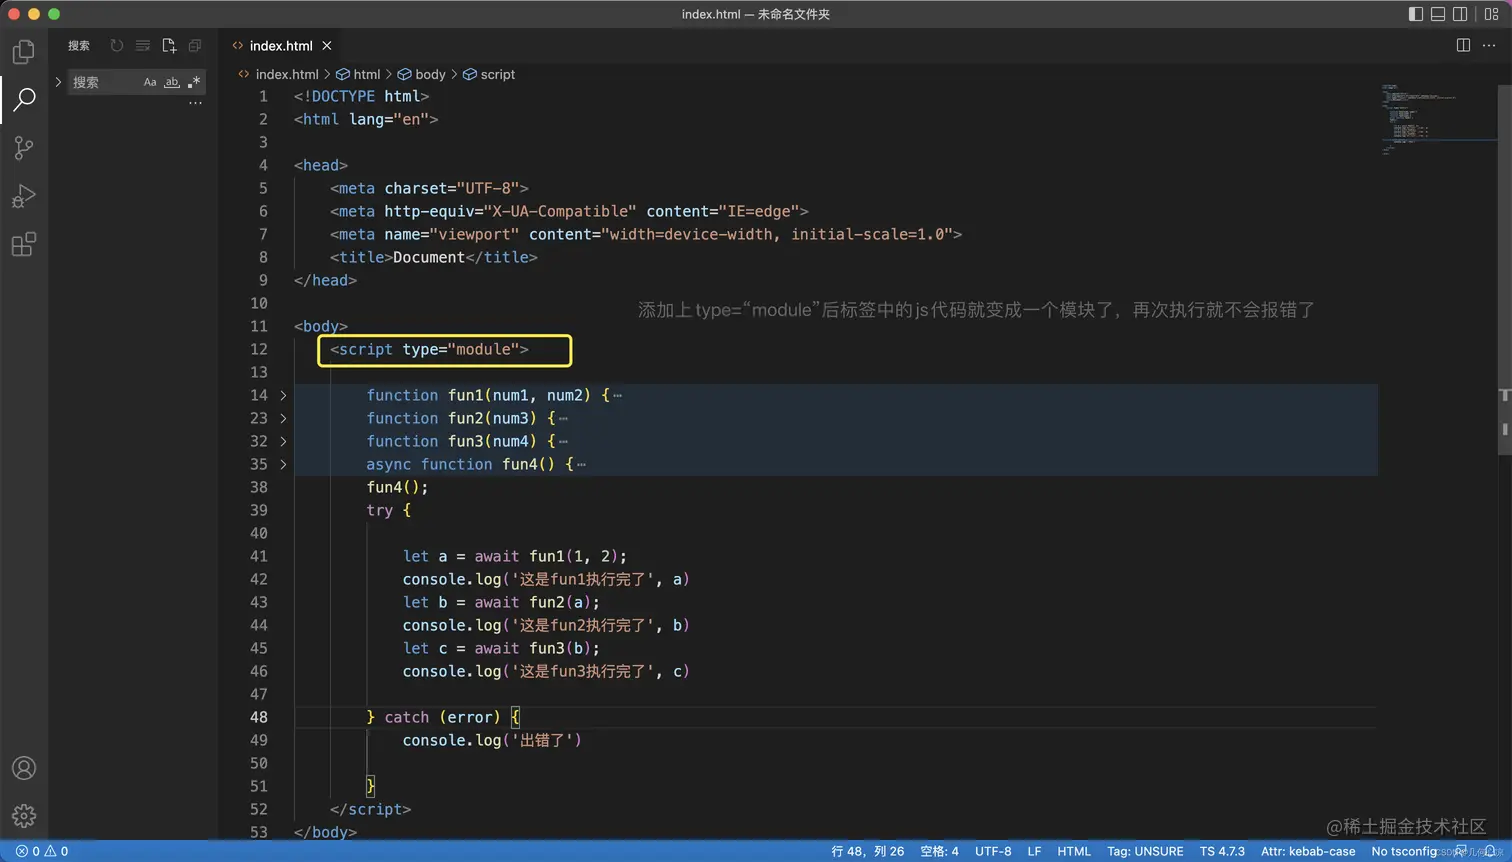Select the index.html editor tab
This screenshot has height=862, width=1512.
pos(281,45)
